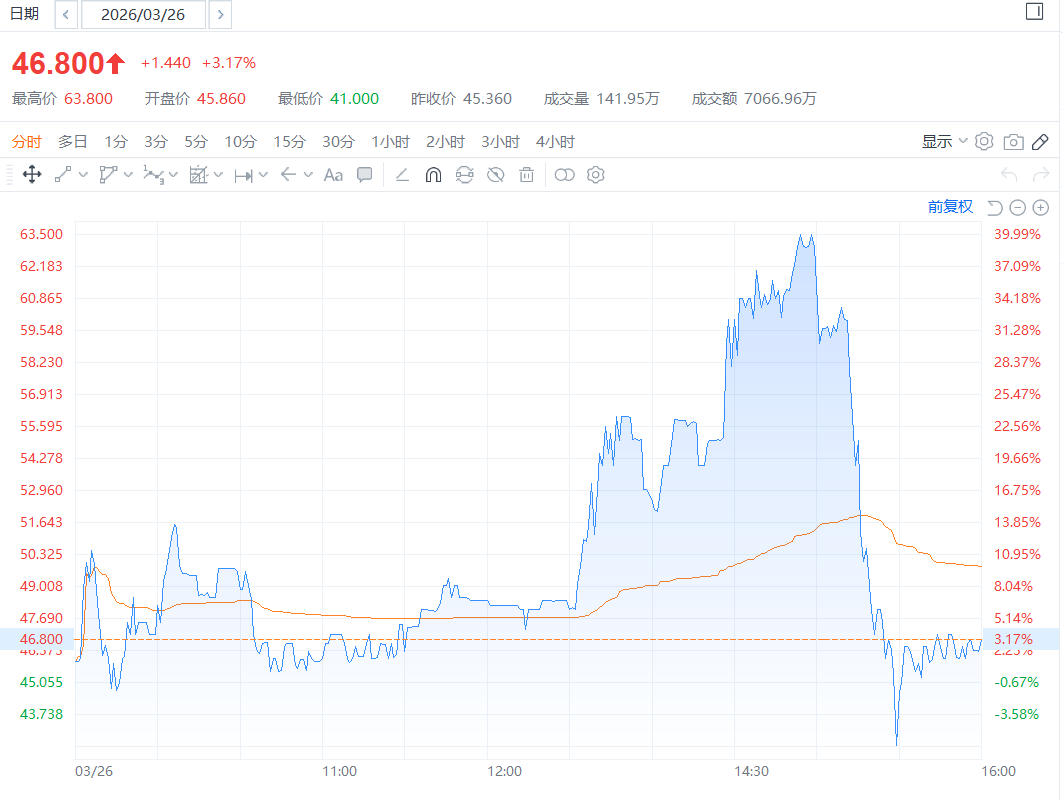Expand the arrow tool dropdown chevron
The width and height of the screenshot is (1063, 800).
(x=308, y=175)
